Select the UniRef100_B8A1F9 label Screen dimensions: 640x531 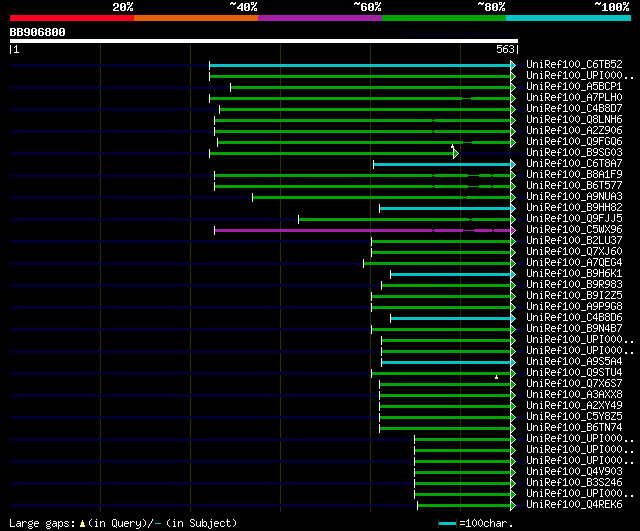click(574, 175)
